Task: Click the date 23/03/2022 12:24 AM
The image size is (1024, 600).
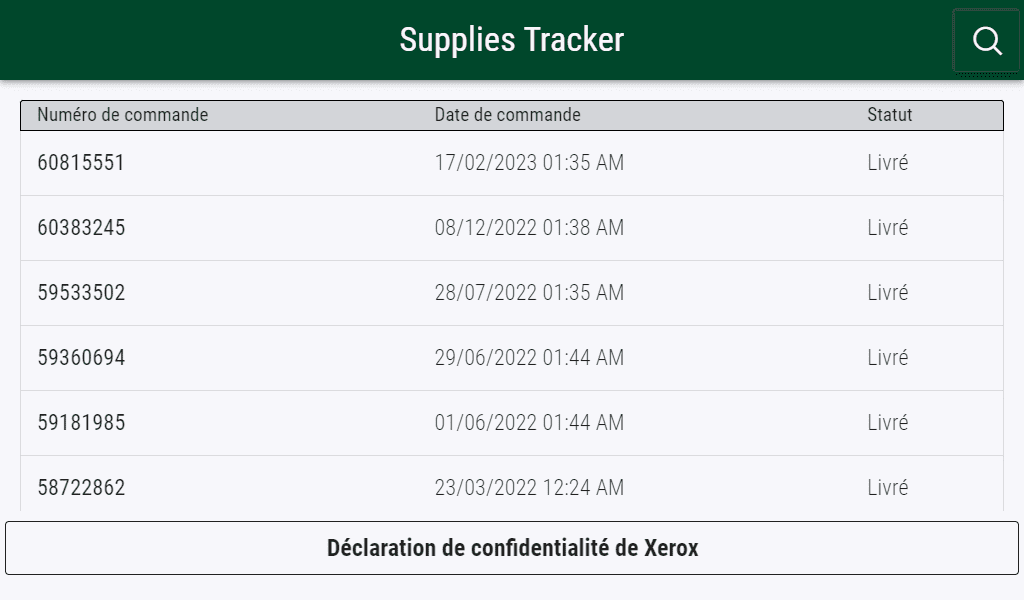Action: [x=528, y=487]
